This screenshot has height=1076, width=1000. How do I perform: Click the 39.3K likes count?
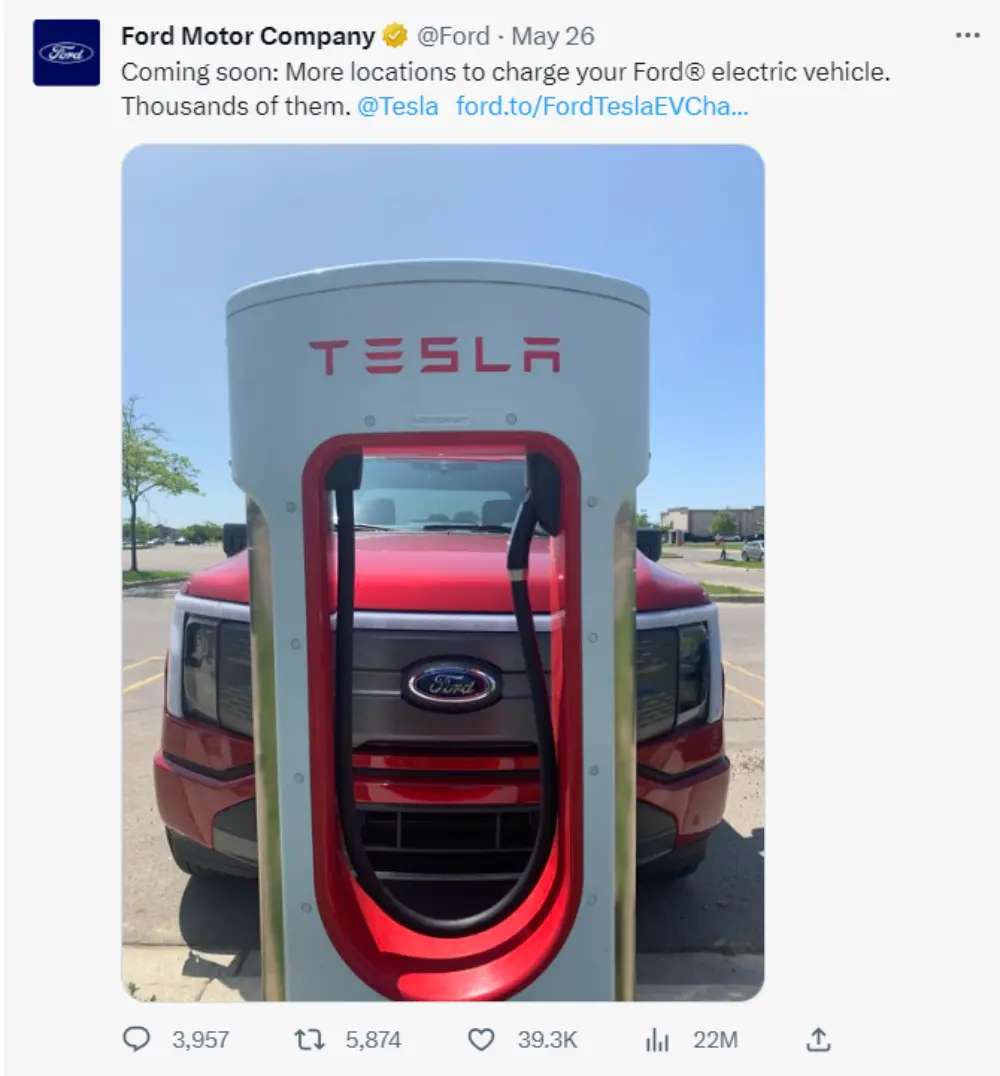tap(547, 1040)
